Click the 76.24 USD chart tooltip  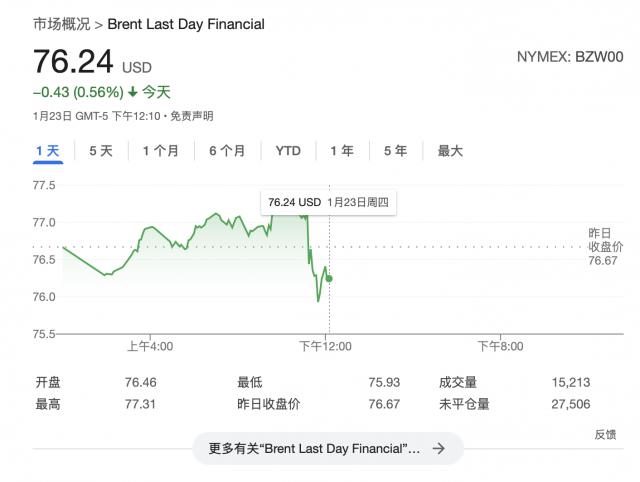point(328,202)
